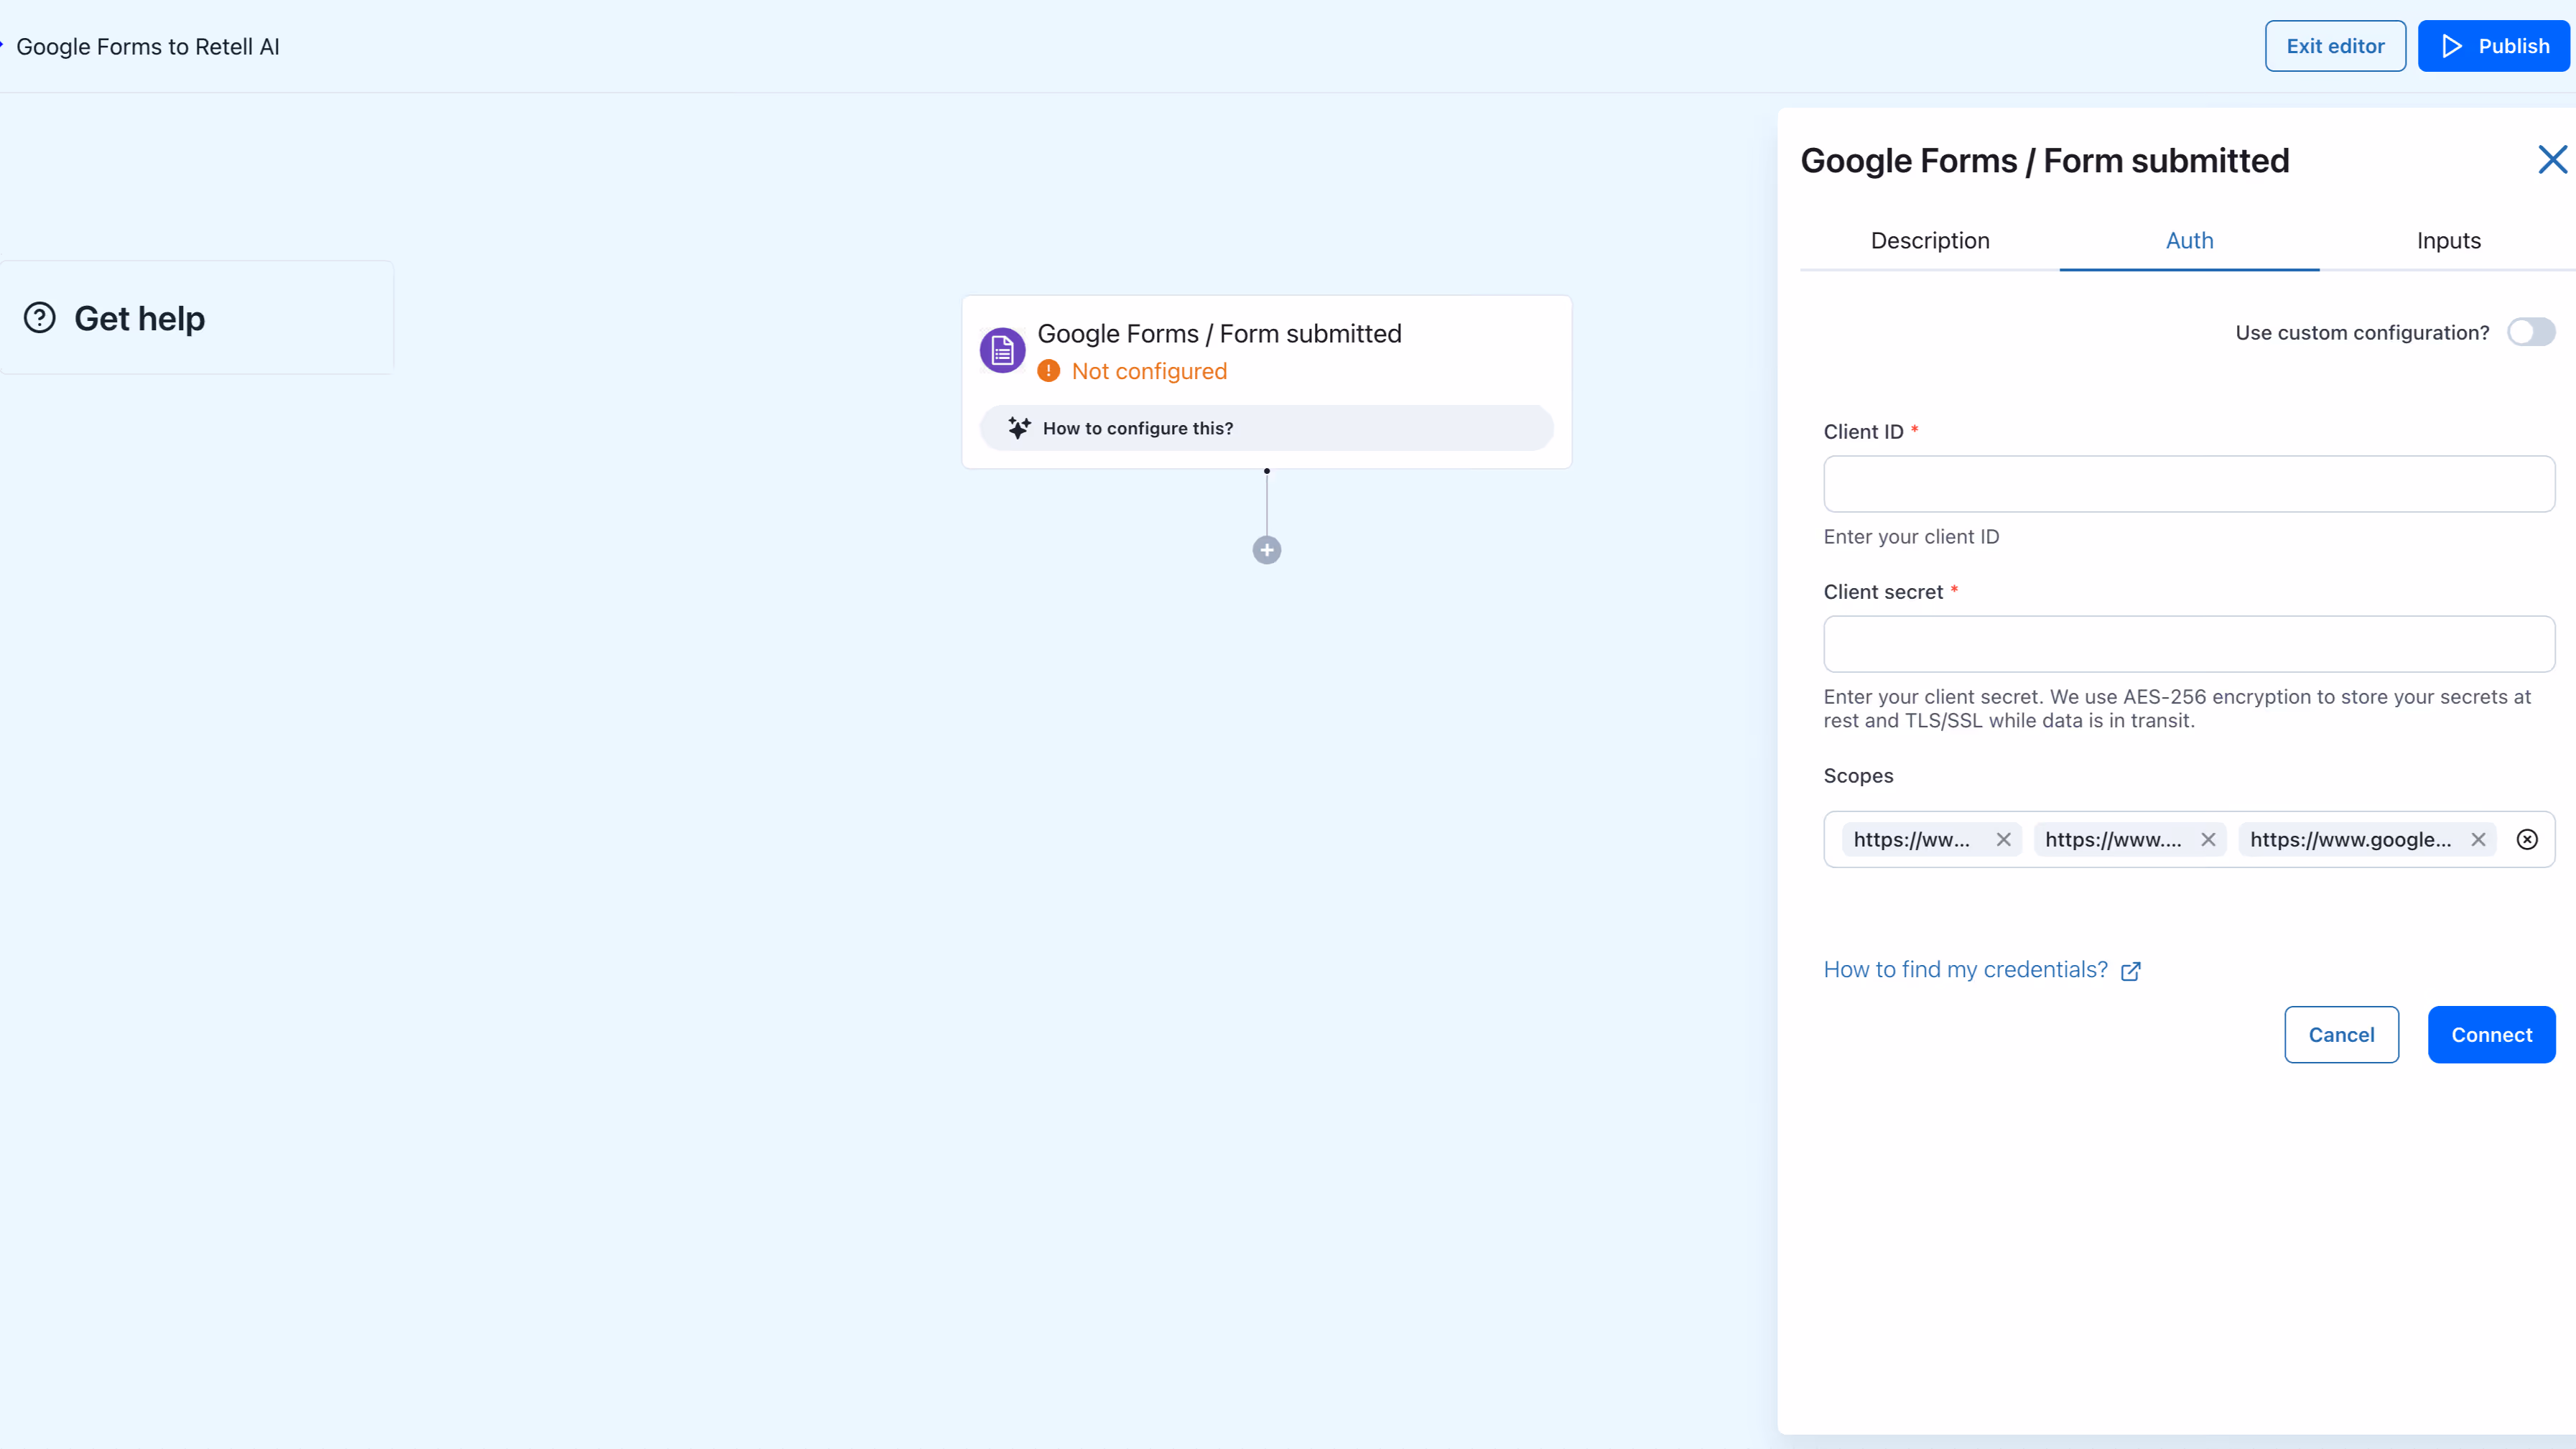
Task: Remove the https://www.google scope chip
Action: point(2479,839)
